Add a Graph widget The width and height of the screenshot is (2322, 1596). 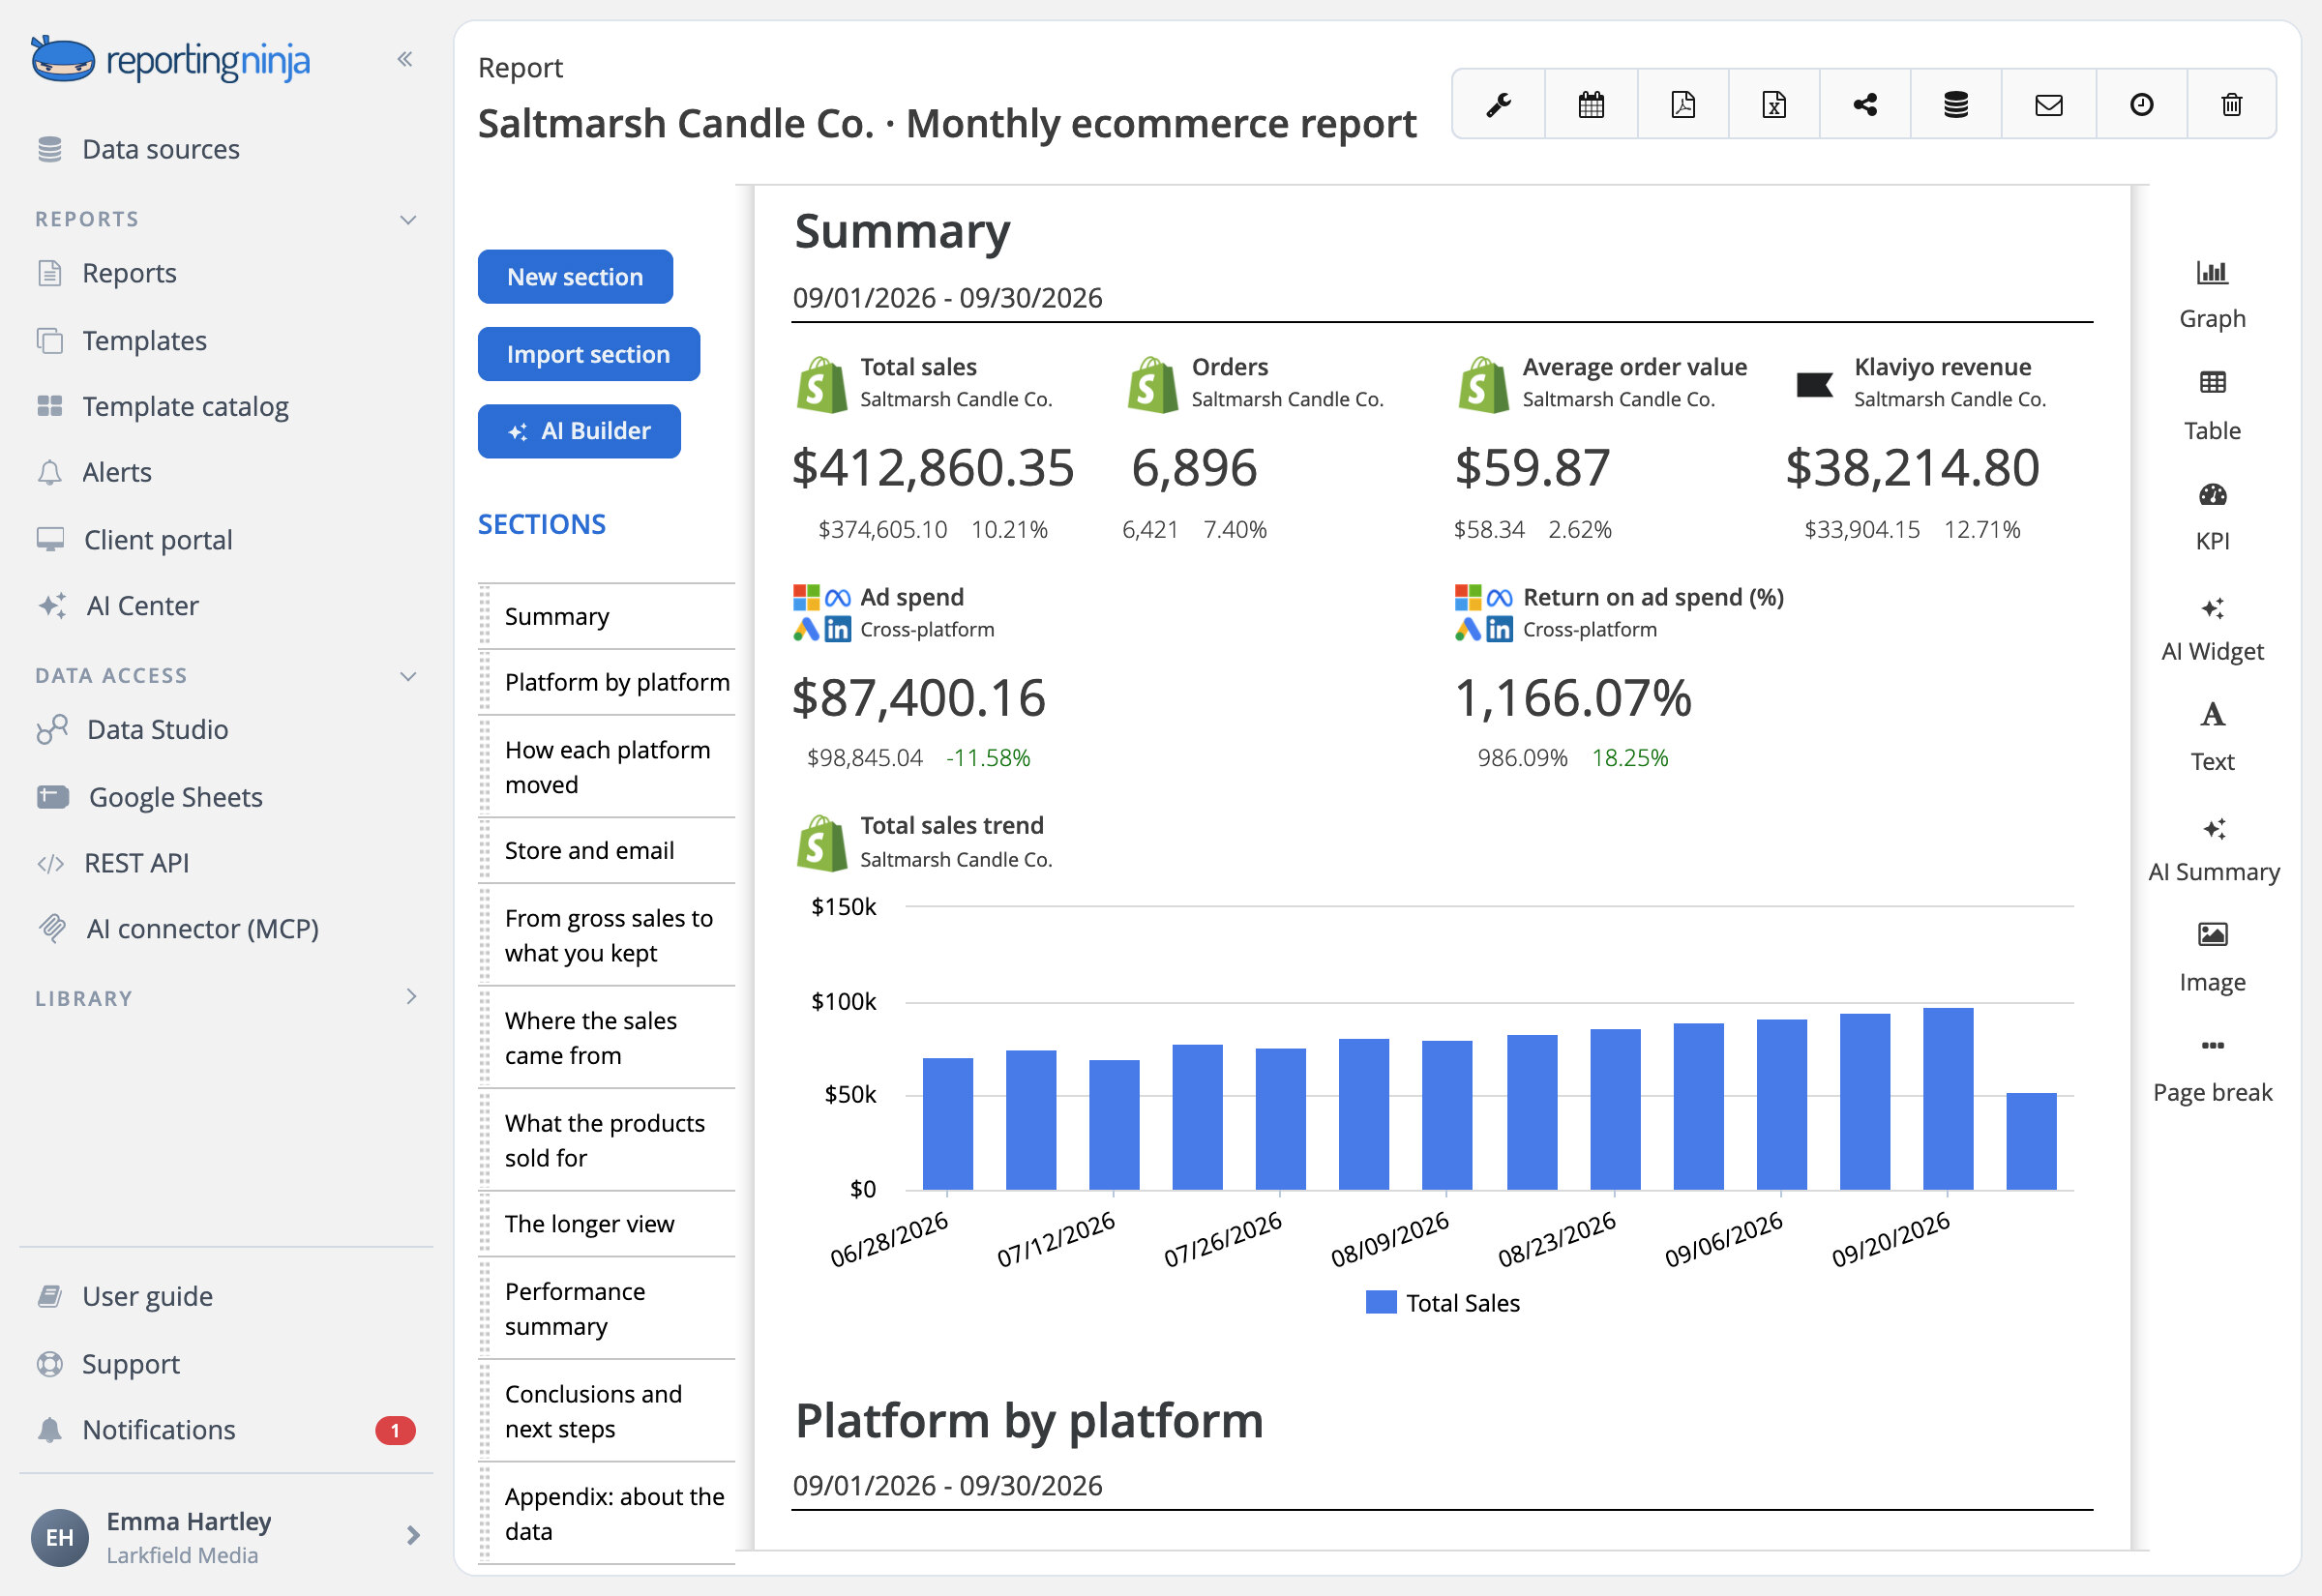(x=2211, y=294)
